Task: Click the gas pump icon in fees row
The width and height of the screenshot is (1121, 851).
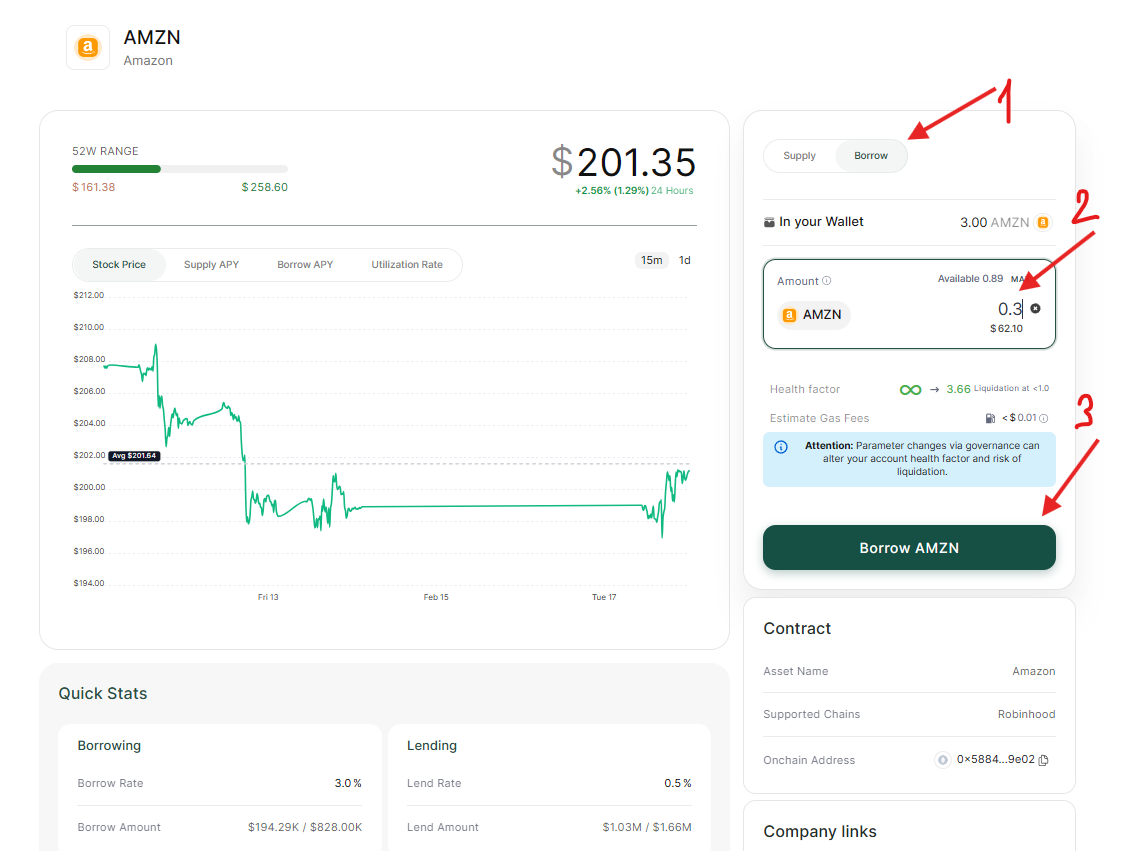Action: [x=990, y=418]
